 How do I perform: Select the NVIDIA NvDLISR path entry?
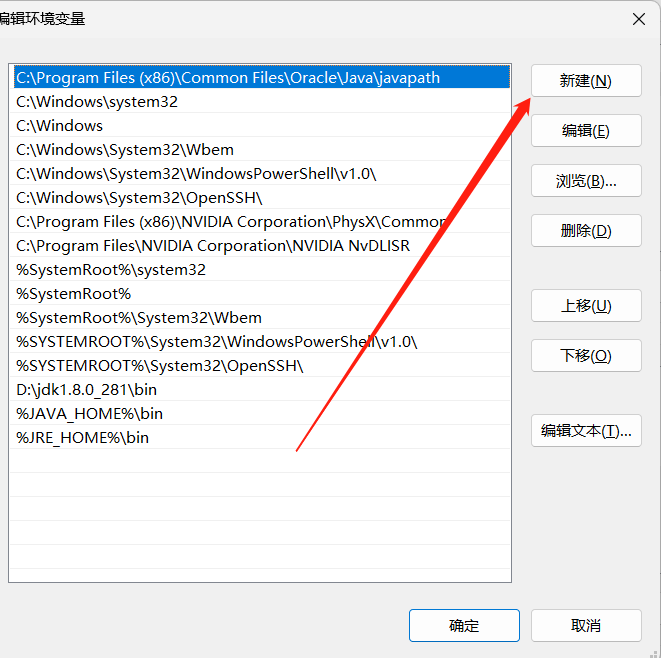[260, 246]
